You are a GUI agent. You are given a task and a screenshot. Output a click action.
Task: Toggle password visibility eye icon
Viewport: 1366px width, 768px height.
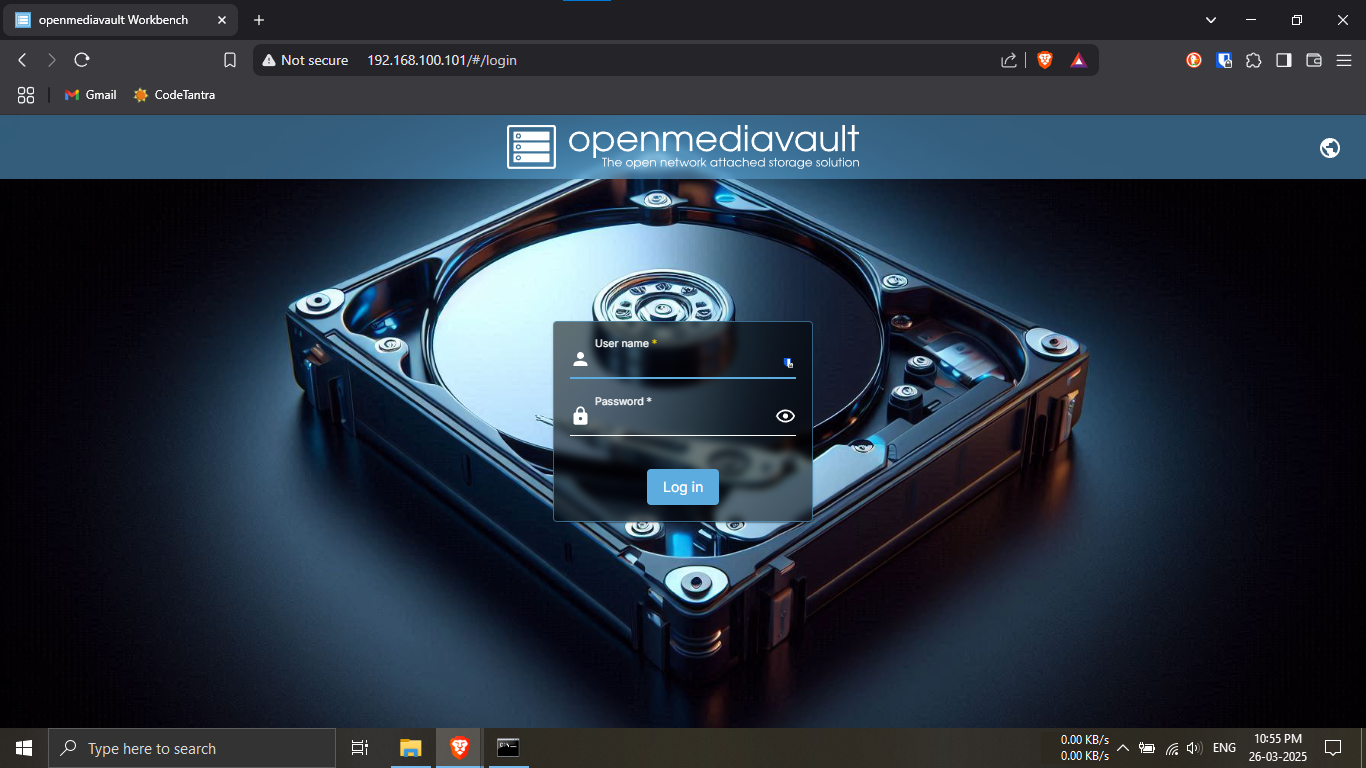(x=785, y=416)
